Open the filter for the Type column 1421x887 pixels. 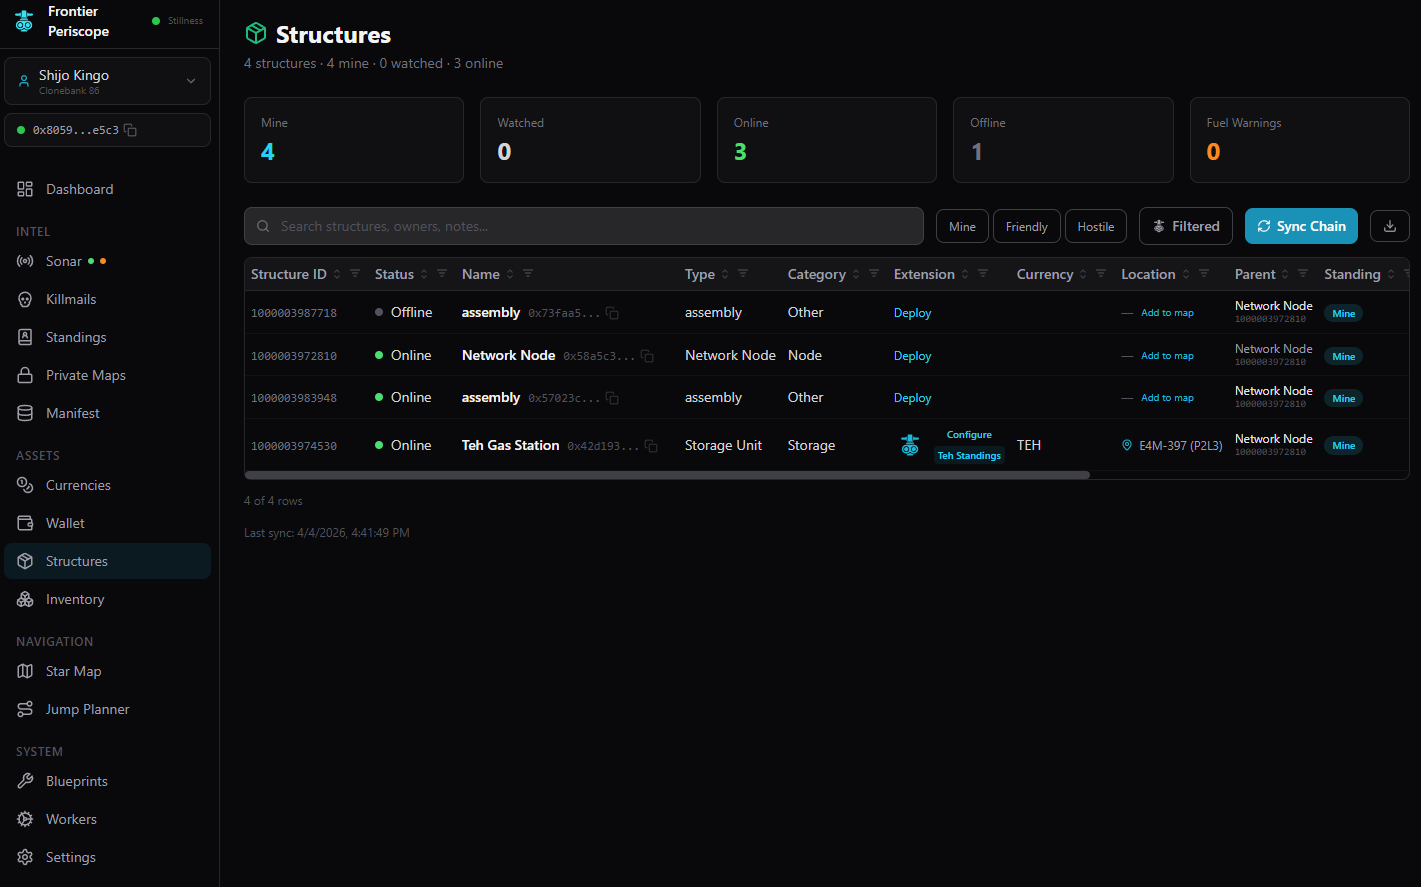coord(743,274)
